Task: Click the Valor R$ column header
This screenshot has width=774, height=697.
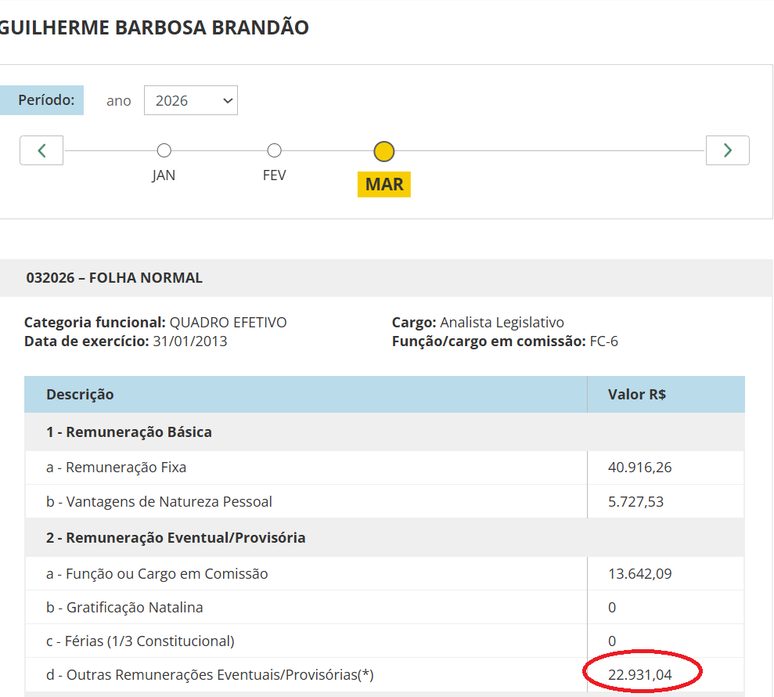Action: 637,394
